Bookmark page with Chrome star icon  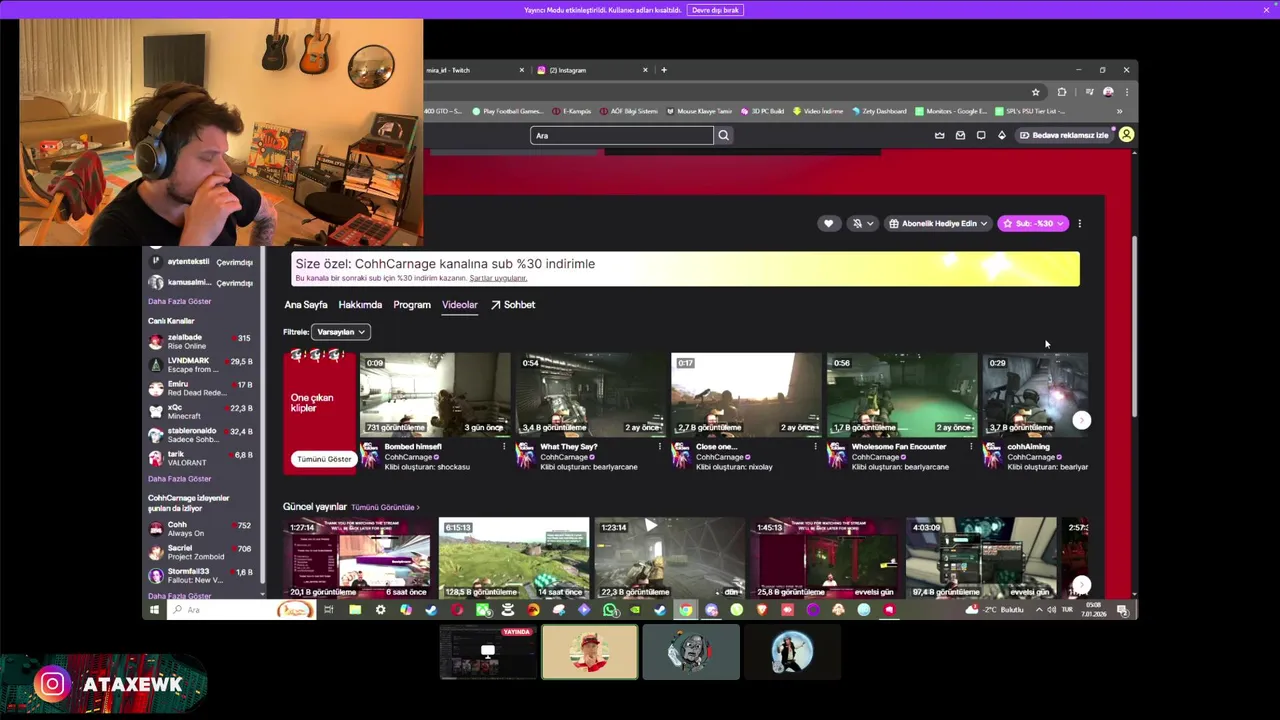1035,92
